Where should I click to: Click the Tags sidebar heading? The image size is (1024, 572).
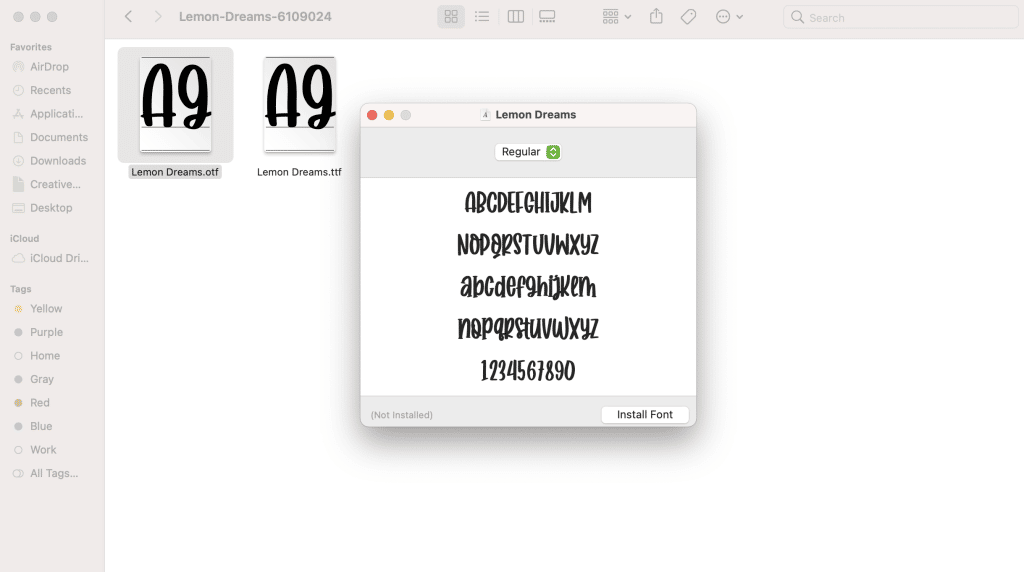tap(20, 289)
